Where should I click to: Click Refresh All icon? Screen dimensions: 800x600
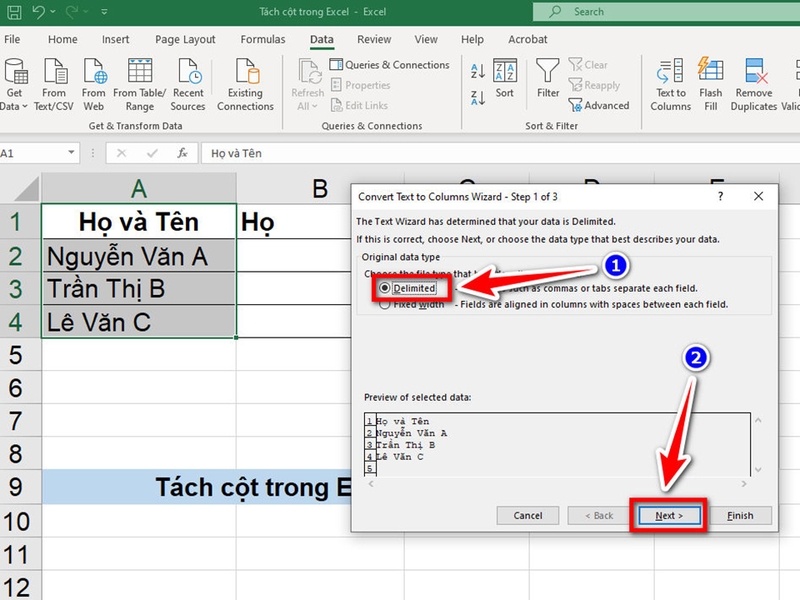pyautogui.click(x=309, y=71)
